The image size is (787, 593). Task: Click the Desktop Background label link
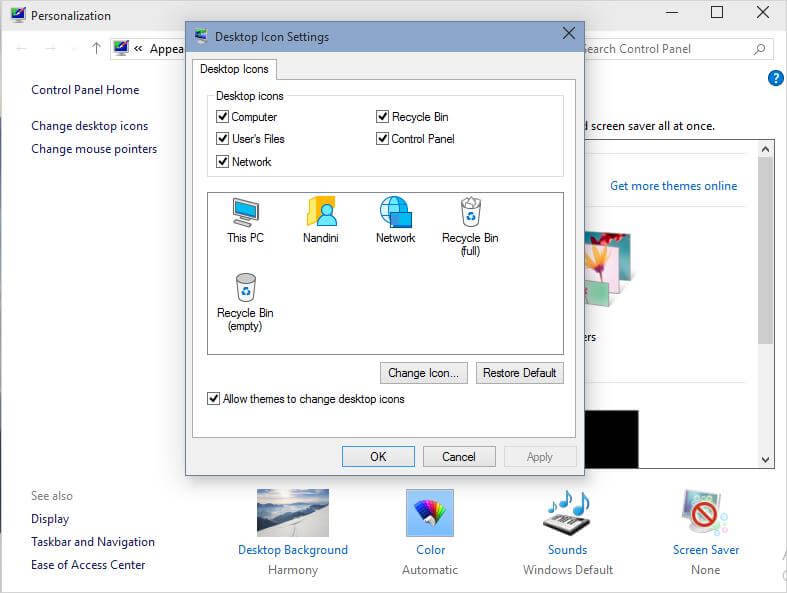click(293, 550)
